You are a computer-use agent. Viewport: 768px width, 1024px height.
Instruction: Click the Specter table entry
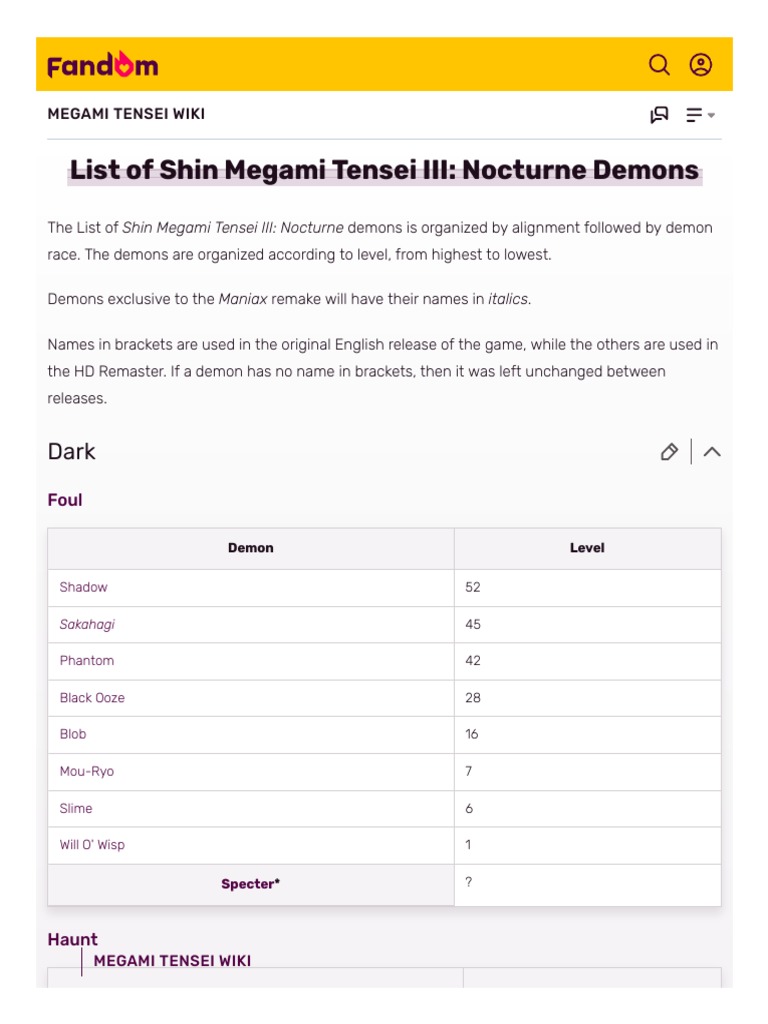click(x=250, y=884)
